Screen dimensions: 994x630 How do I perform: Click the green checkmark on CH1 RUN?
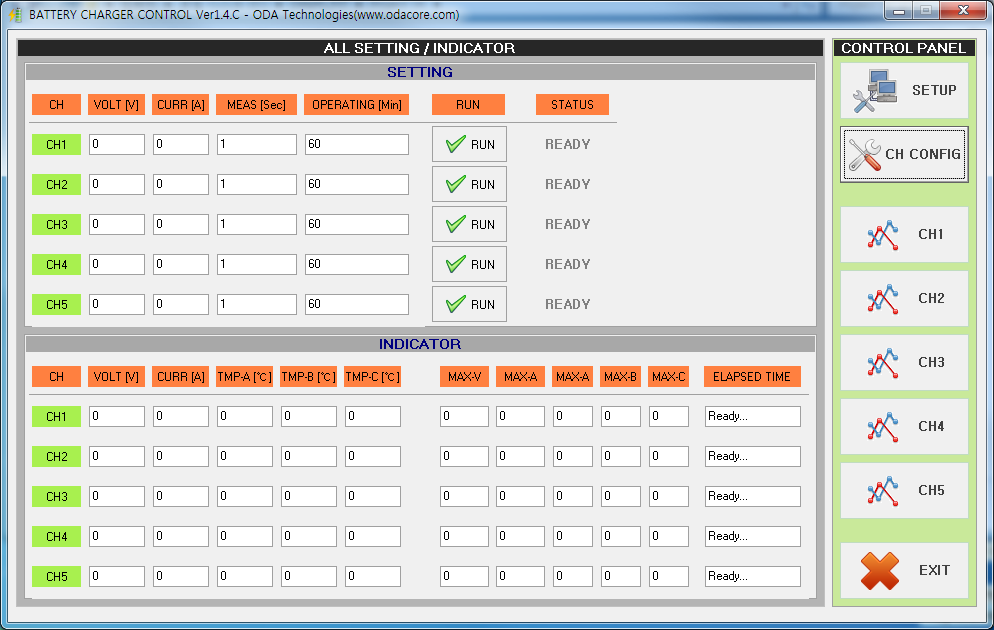(456, 145)
